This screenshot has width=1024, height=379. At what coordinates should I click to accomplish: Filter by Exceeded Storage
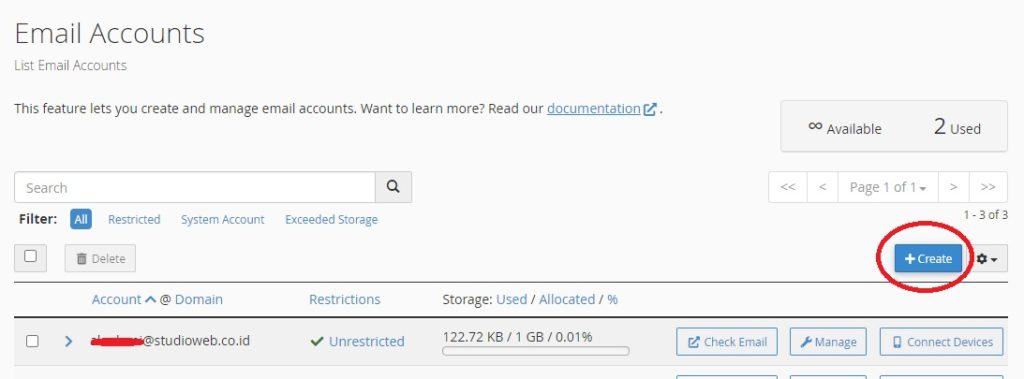(331, 220)
